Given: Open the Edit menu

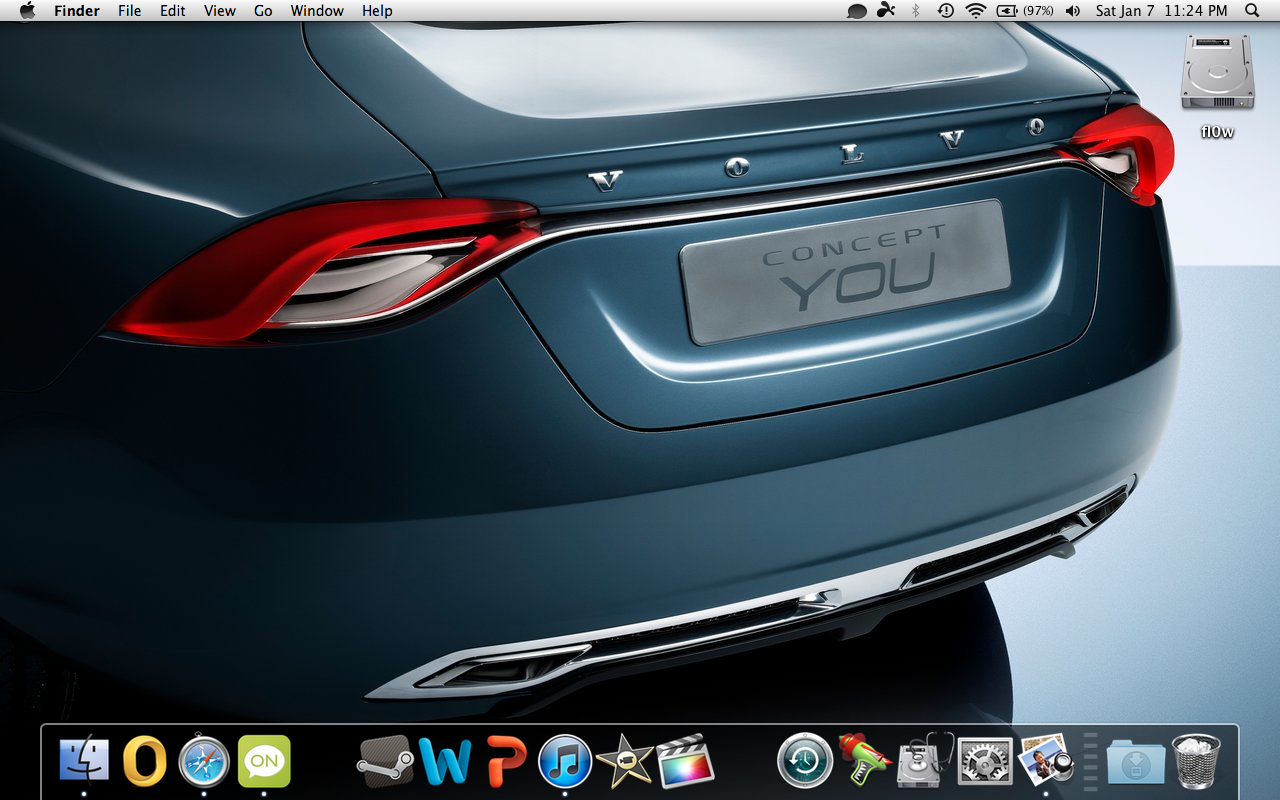Looking at the screenshot, I should 173,11.
